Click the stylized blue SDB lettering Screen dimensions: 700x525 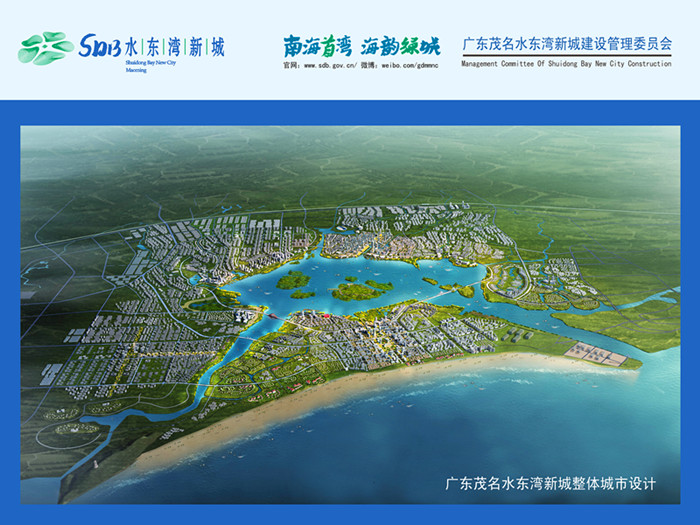pyautogui.click(x=100, y=47)
